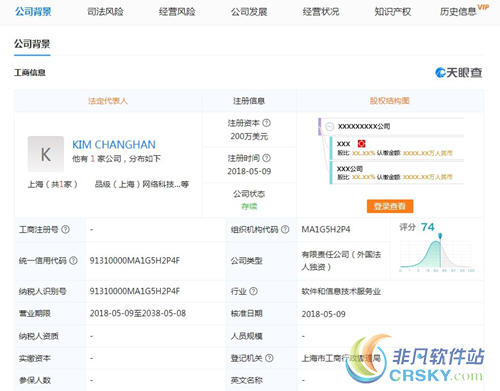500x391 pixels.
Task: Select the 2018-05-09 registration date under 注册时间
Action: [249, 171]
